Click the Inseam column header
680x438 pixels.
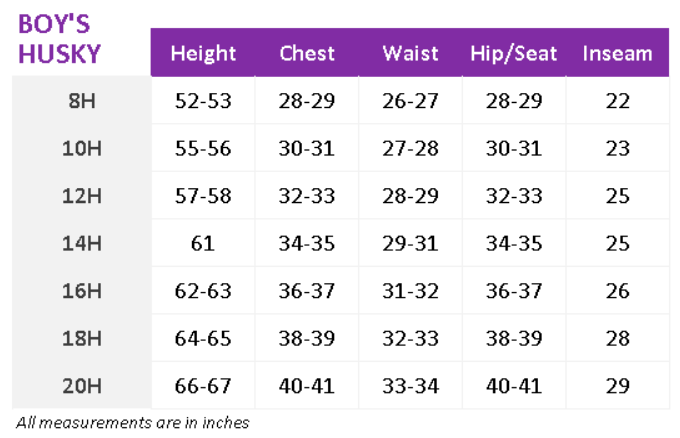[617, 54]
